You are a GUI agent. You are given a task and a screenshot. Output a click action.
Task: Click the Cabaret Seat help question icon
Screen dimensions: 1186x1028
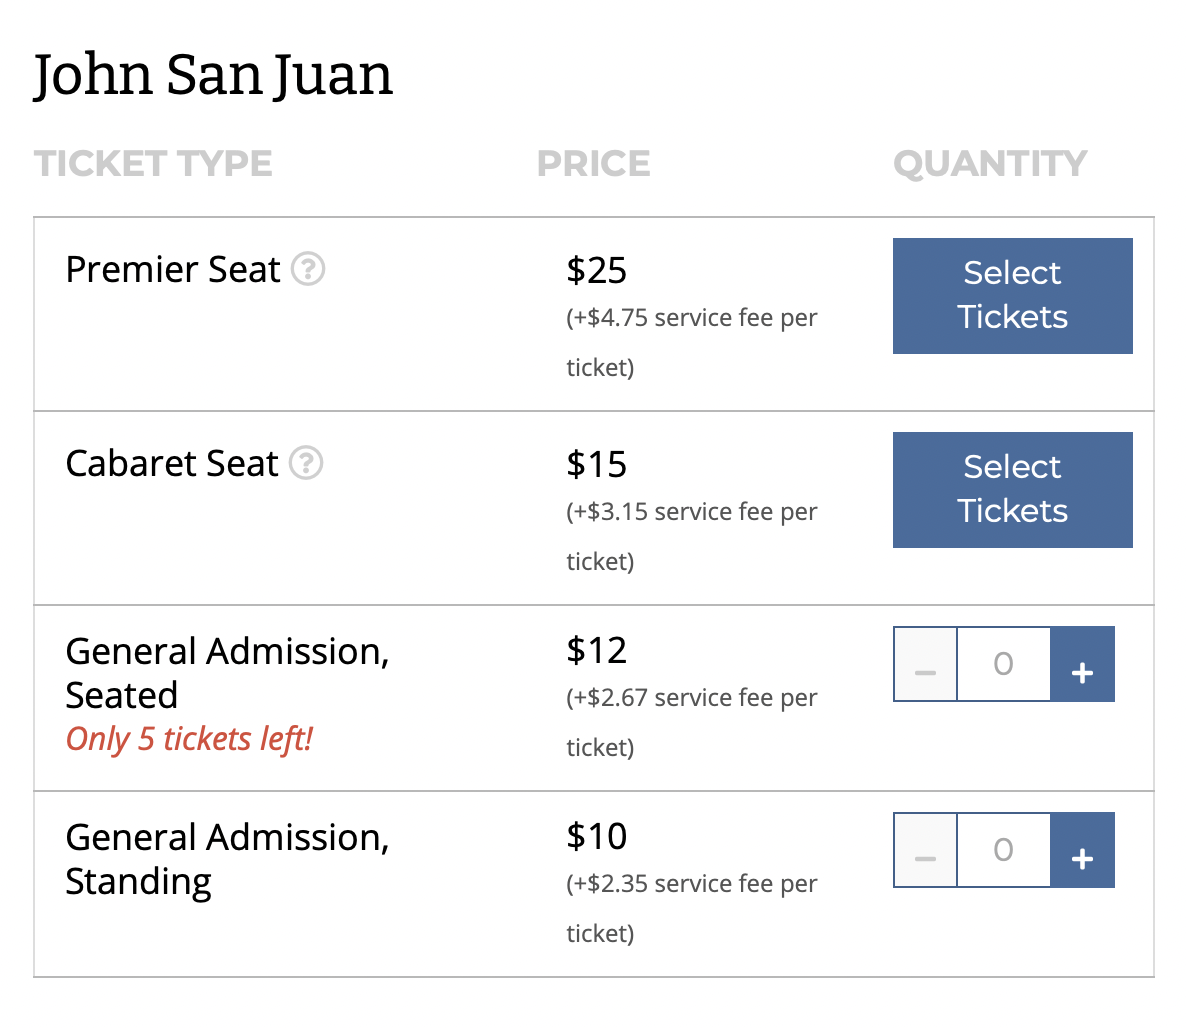tap(306, 463)
